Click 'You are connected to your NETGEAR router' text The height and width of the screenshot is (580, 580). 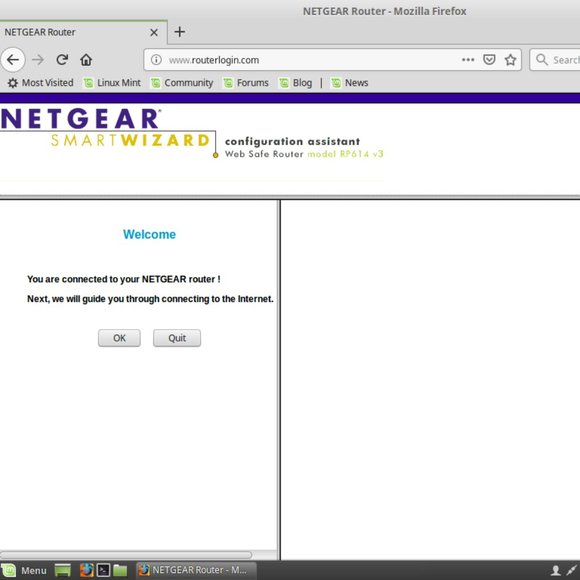pyautogui.click(x=124, y=279)
